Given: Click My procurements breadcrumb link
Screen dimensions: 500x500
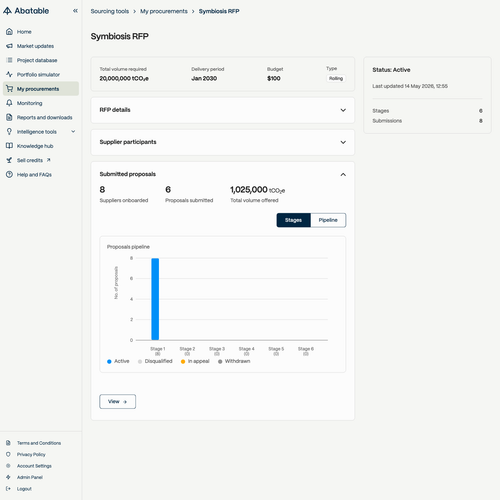Looking at the screenshot, I should point(164,11).
